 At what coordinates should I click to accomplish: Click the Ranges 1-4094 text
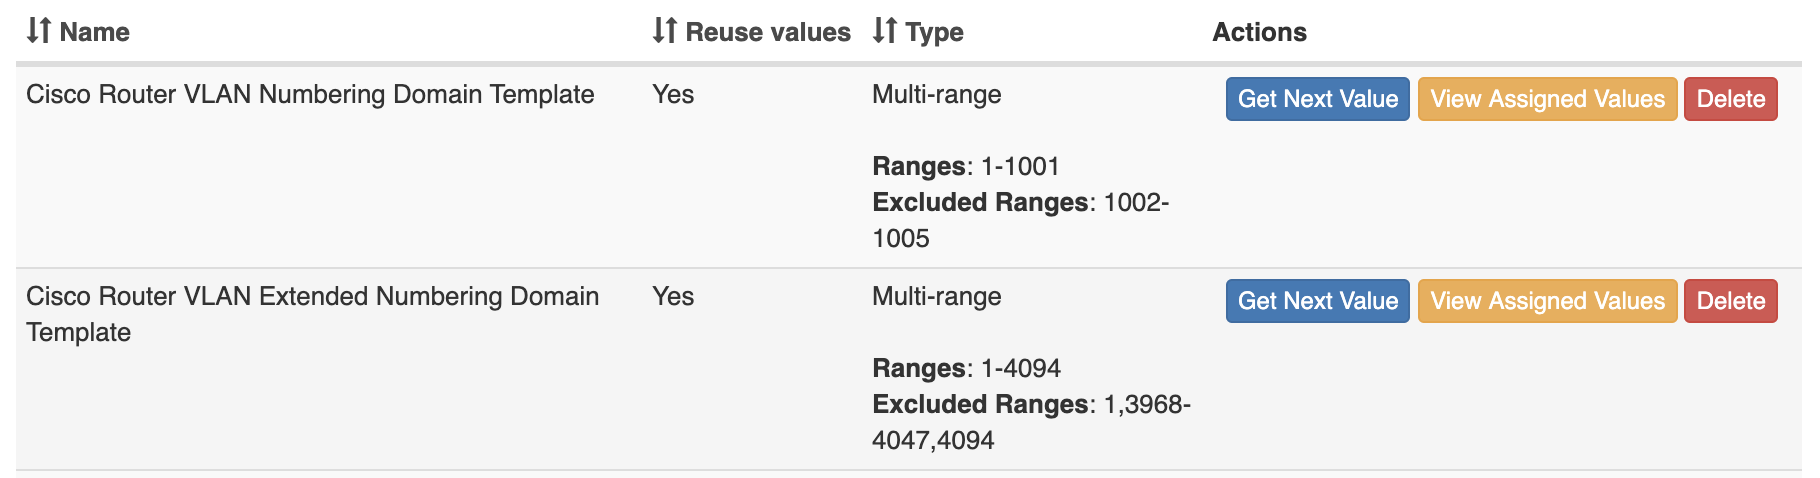pyautogui.click(x=966, y=368)
